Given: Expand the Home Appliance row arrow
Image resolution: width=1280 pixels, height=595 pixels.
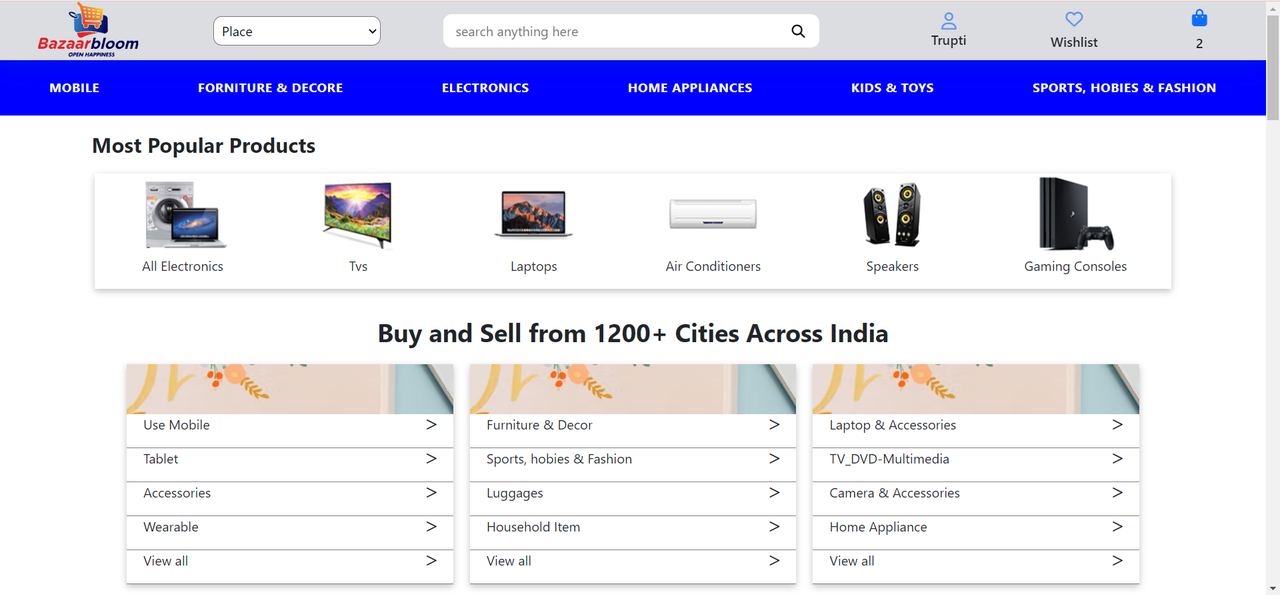Looking at the screenshot, I should pos(1117,527).
